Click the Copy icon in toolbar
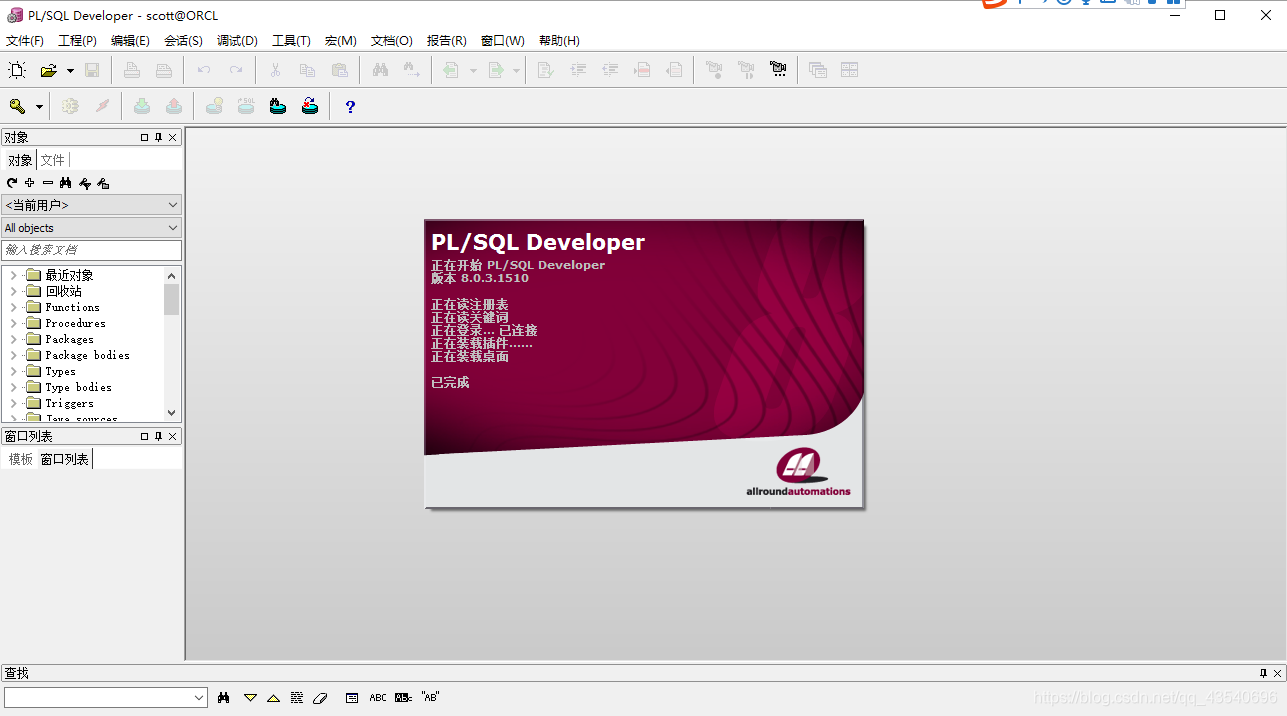The height and width of the screenshot is (716, 1287). (x=307, y=70)
